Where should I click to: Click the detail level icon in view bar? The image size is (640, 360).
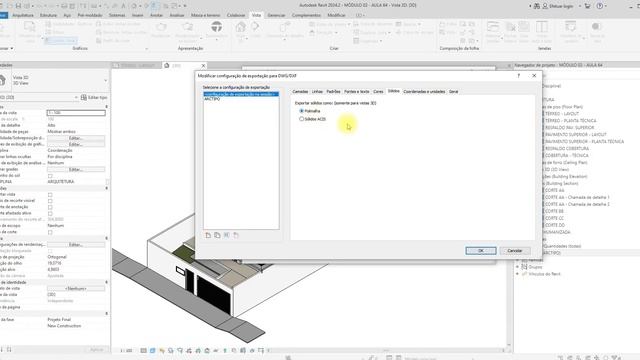click(144, 351)
